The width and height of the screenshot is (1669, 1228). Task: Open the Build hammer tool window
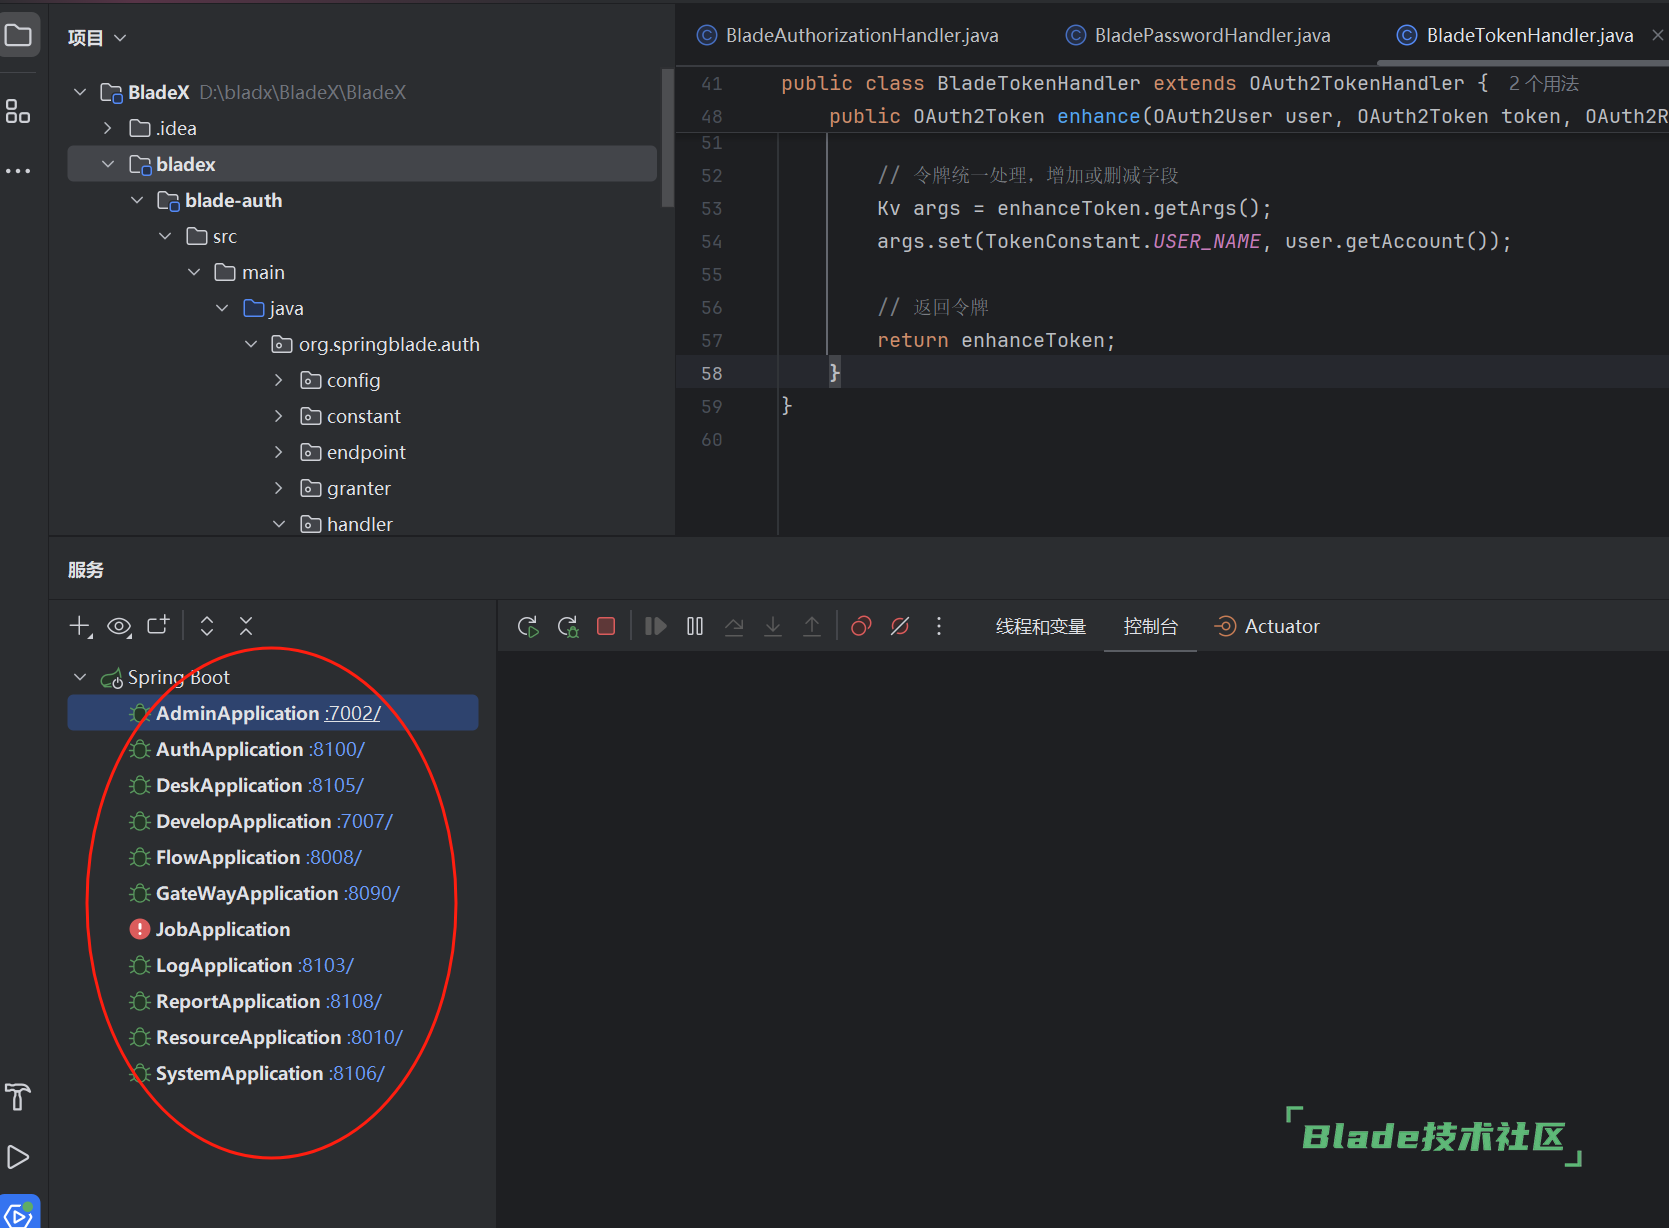click(x=18, y=1097)
